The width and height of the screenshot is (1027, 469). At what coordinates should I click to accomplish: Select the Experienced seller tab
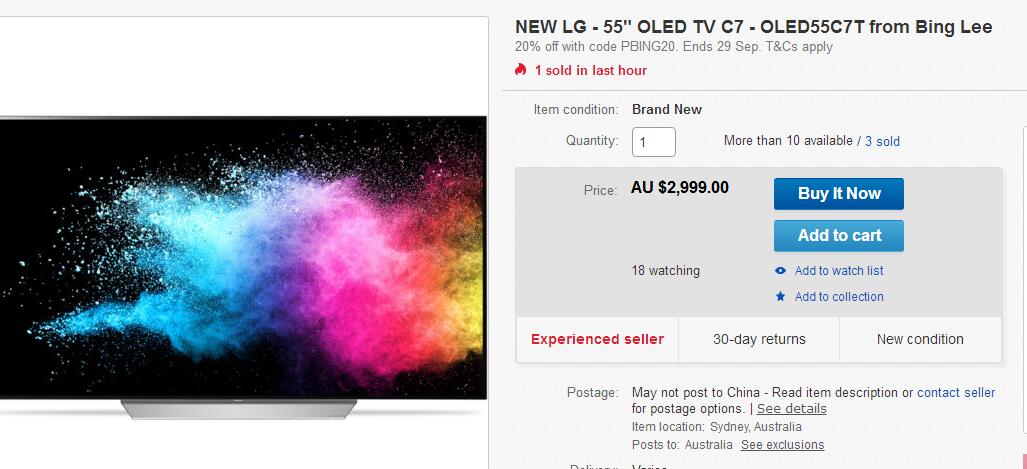[597, 339]
